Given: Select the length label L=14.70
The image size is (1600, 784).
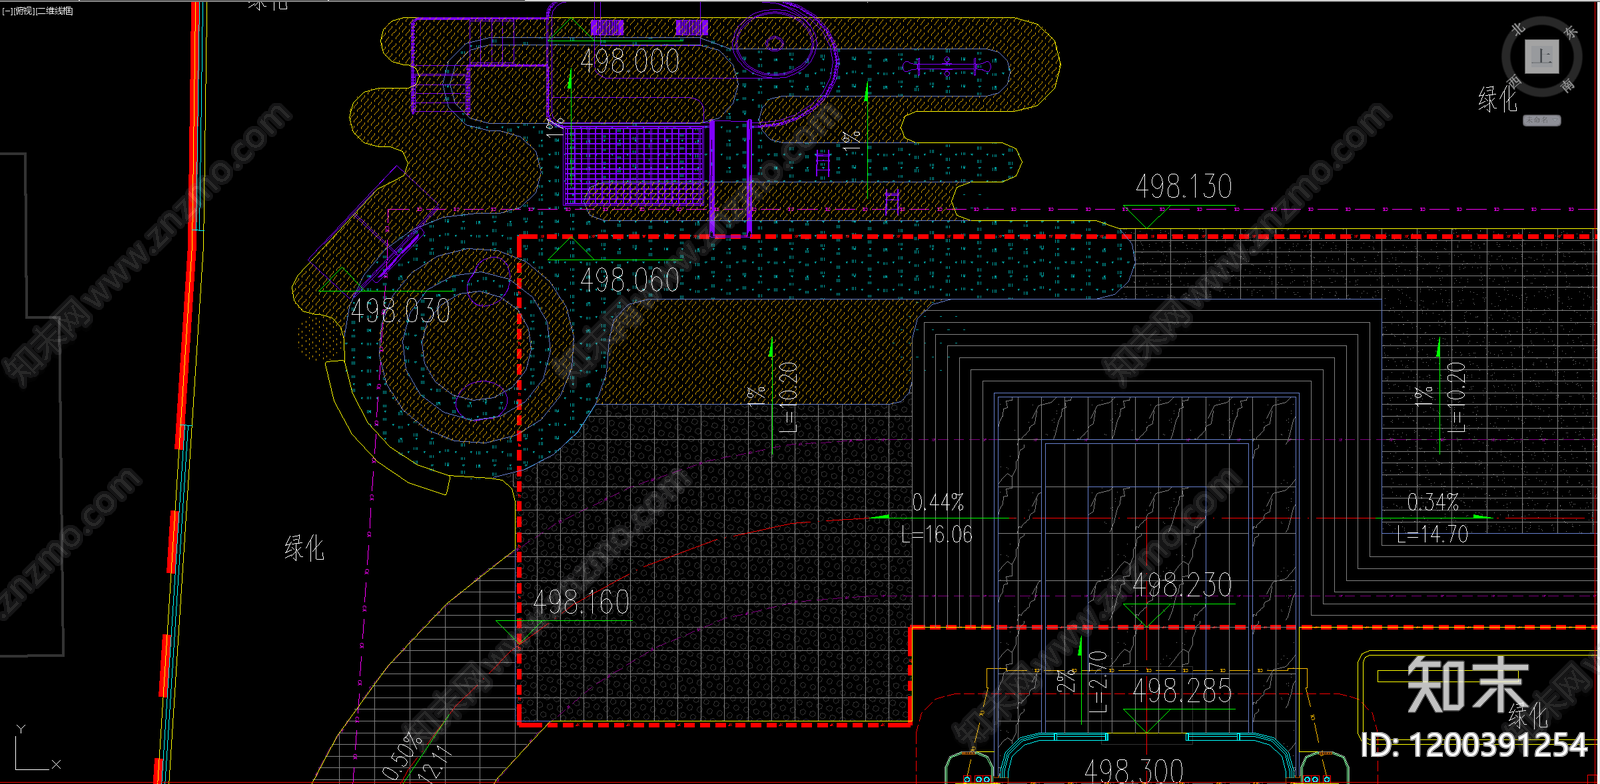Looking at the screenshot, I should coord(1433,535).
